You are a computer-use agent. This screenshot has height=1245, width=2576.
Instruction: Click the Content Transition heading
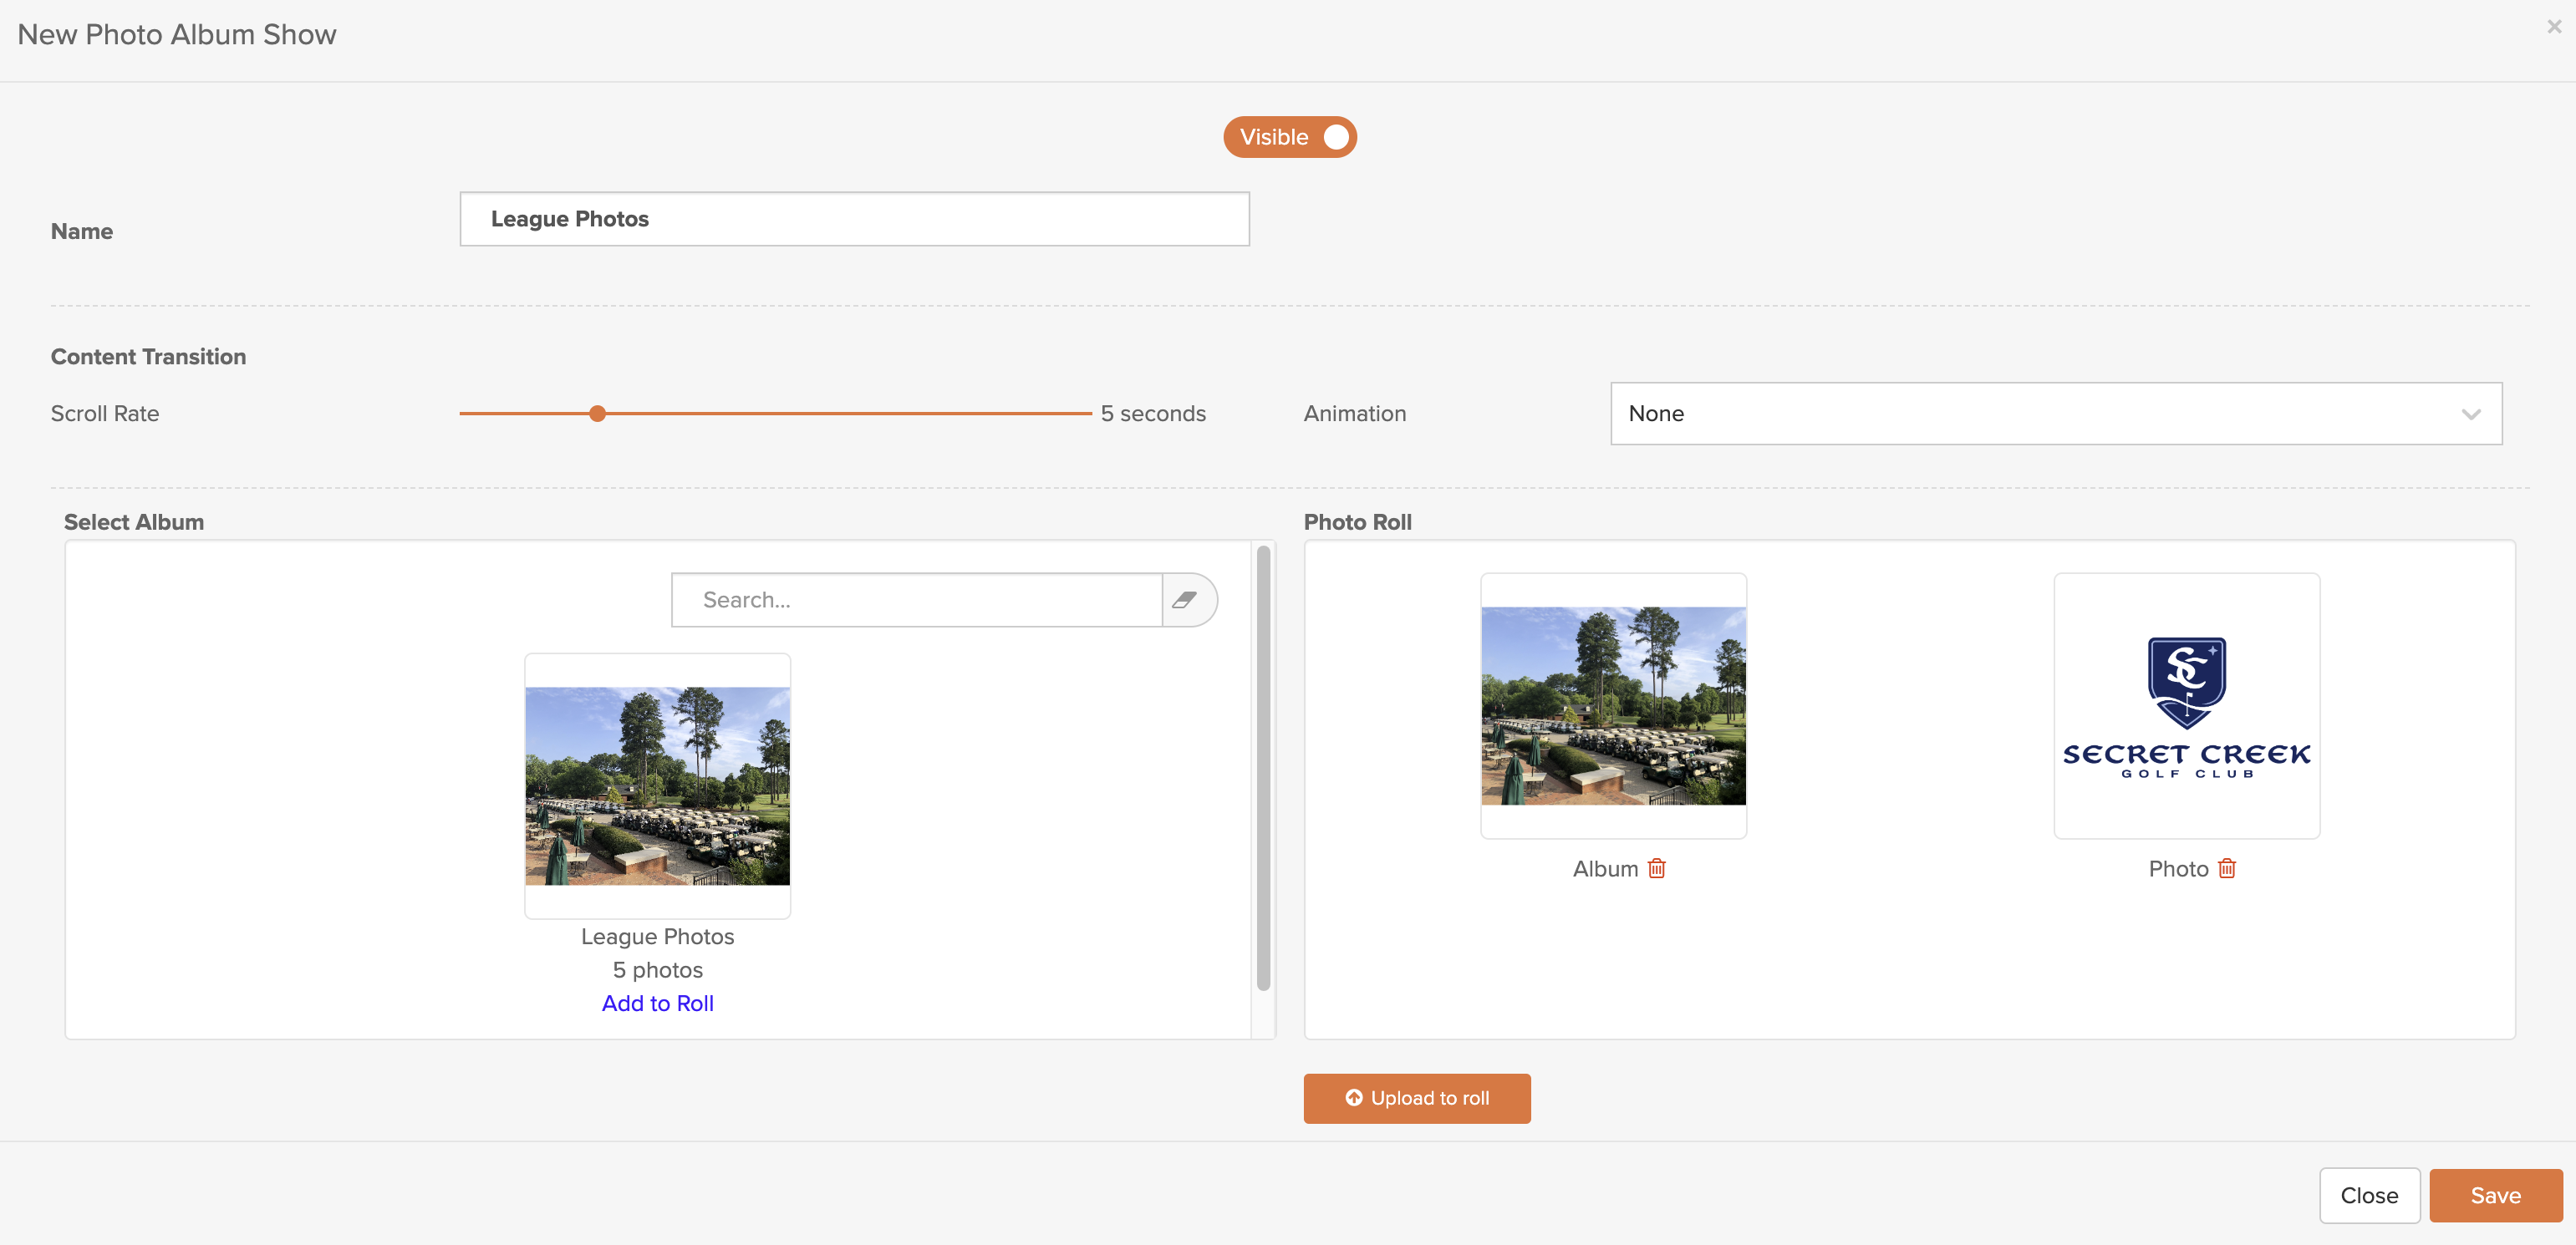pos(148,357)
